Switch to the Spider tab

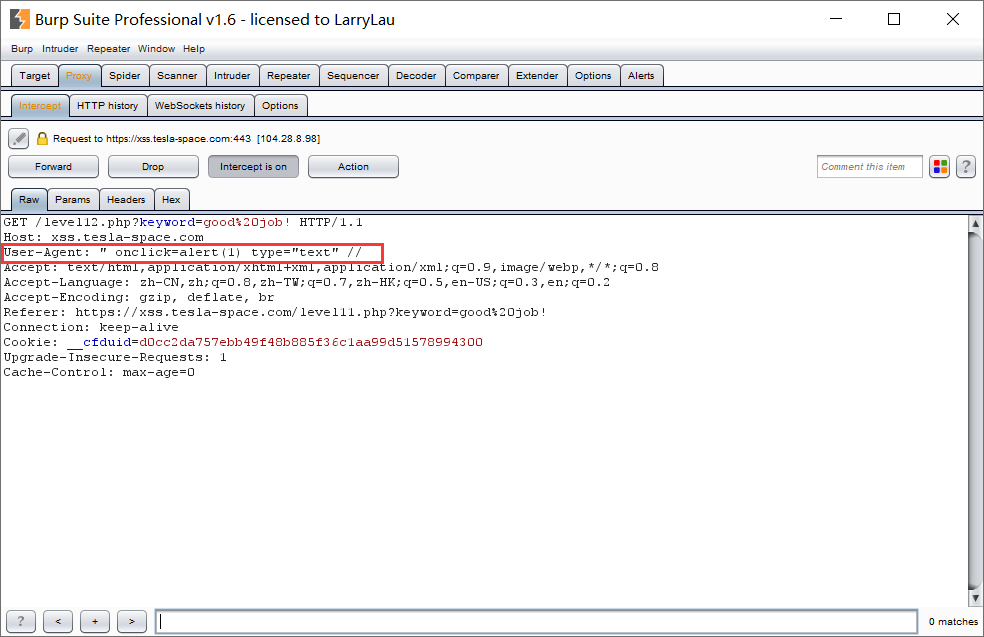[x=125, y=76]
